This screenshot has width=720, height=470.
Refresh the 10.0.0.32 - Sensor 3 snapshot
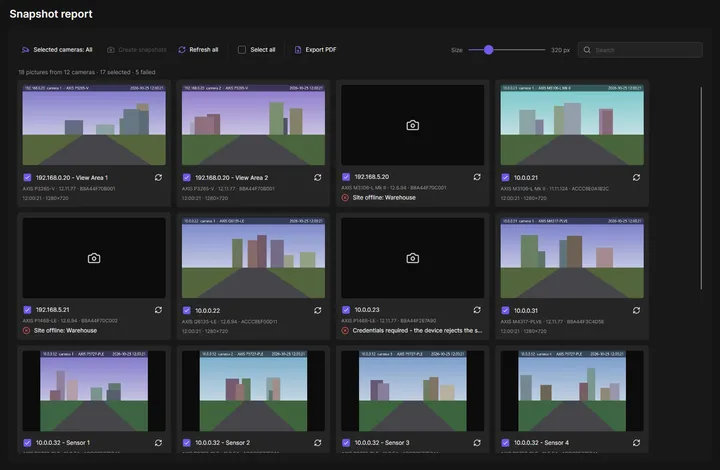click(477, 442)
